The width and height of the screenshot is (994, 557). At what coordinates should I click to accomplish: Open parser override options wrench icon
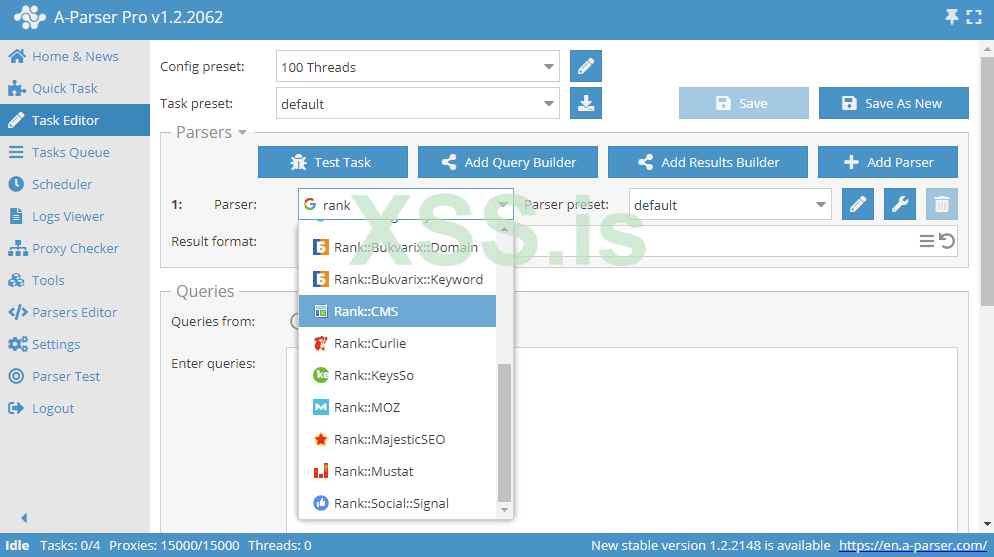click(900, 204)
